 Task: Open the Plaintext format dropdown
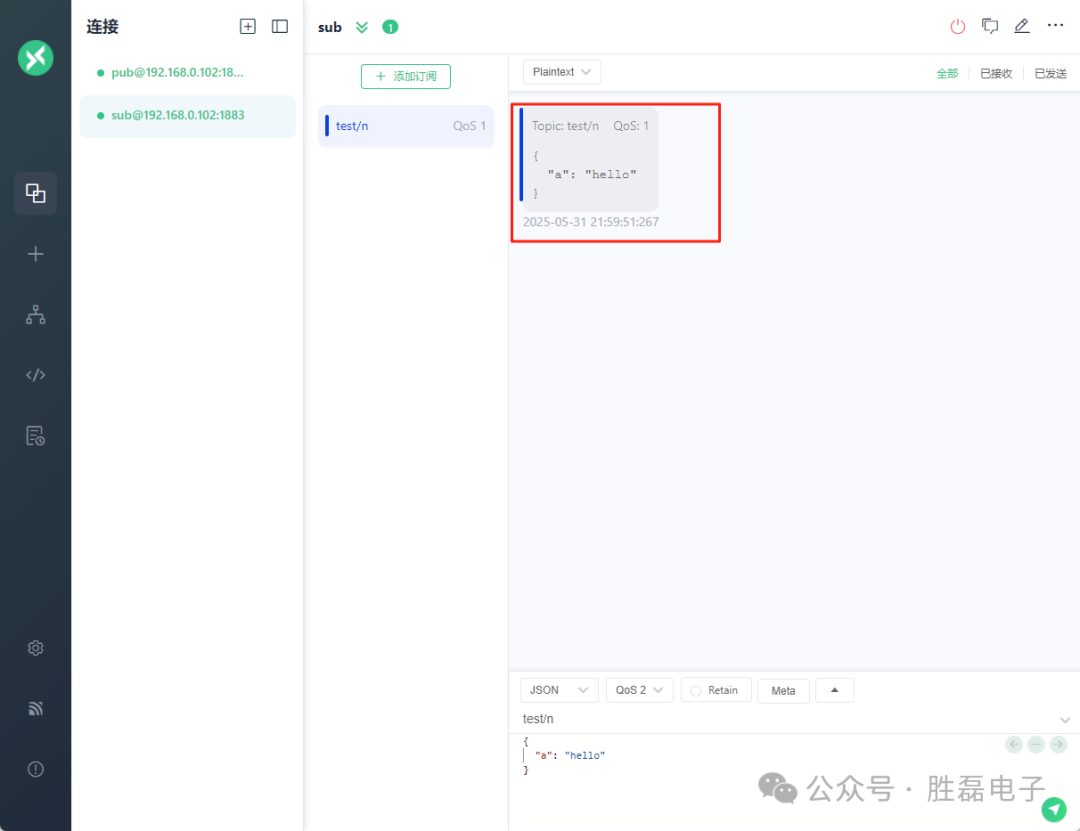click(x=561, y=72)
